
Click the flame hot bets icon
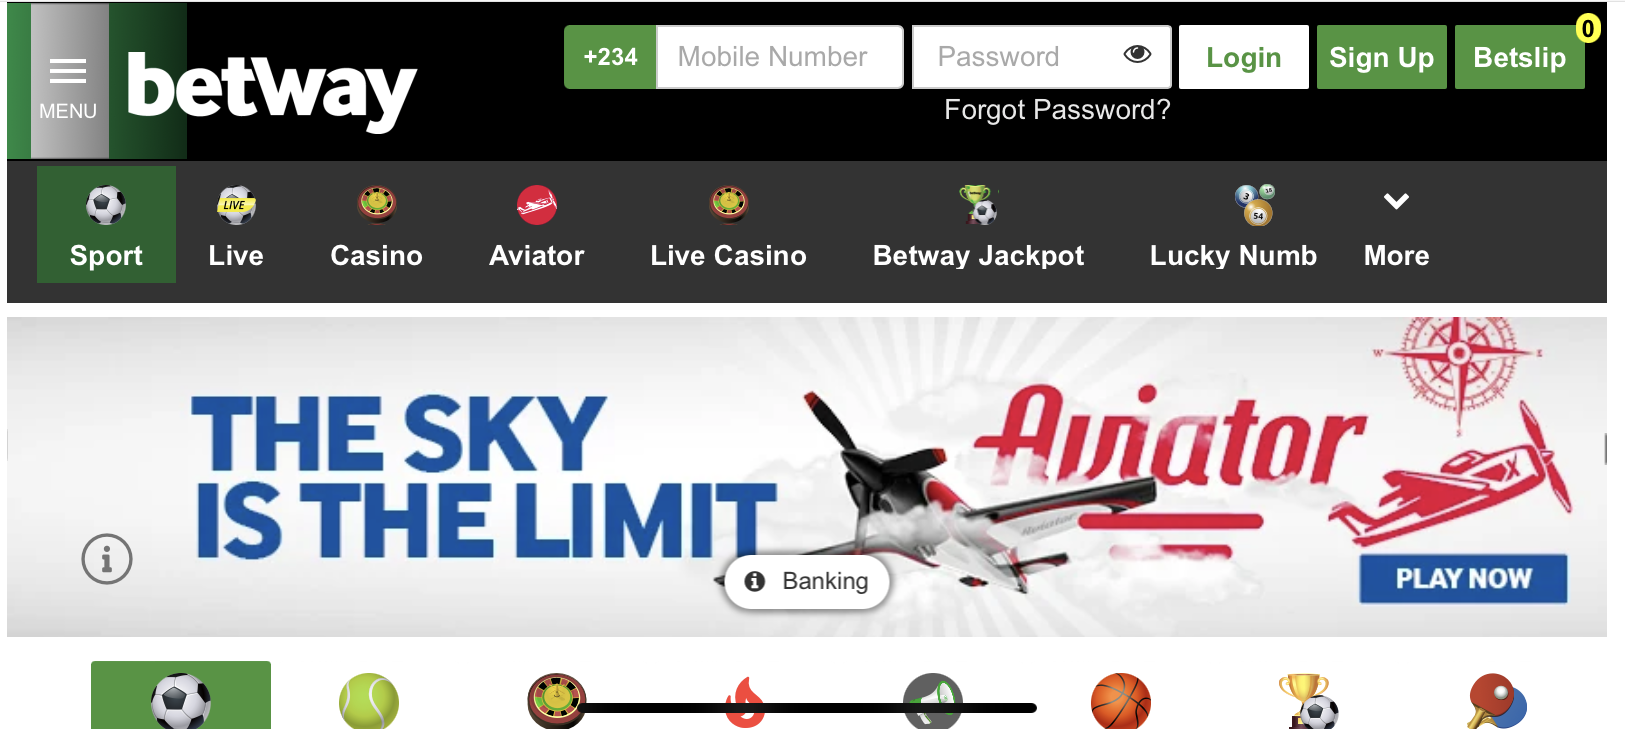click(745, 701)
